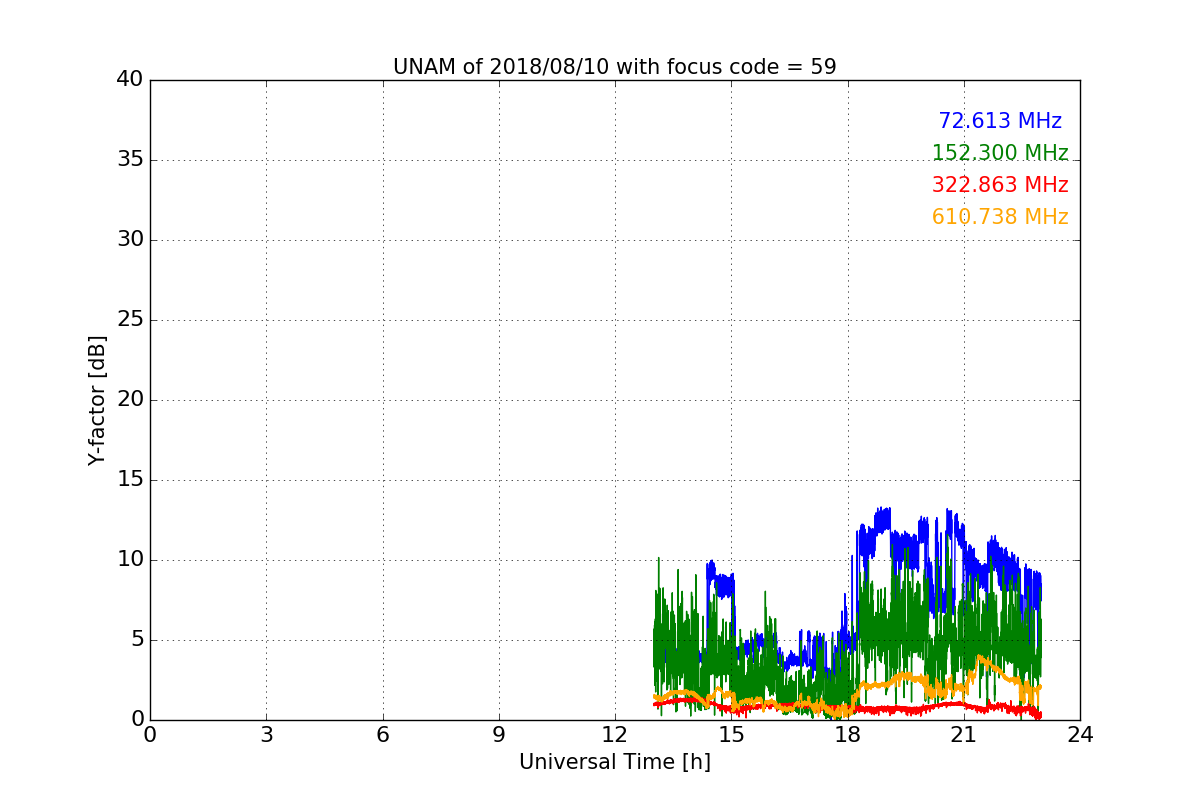Click the orange "610.738 MHz" legend label
Screen dimensions: 1200x800
click(1000, 217)
